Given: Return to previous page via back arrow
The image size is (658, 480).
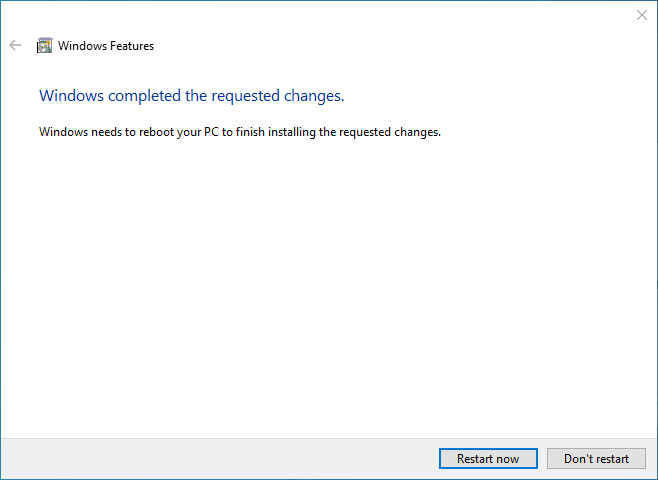Looking at the screenshot, I should 15,45.
